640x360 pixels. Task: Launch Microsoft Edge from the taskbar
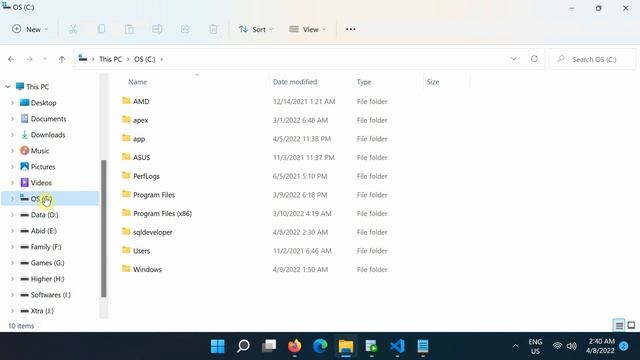320,346
